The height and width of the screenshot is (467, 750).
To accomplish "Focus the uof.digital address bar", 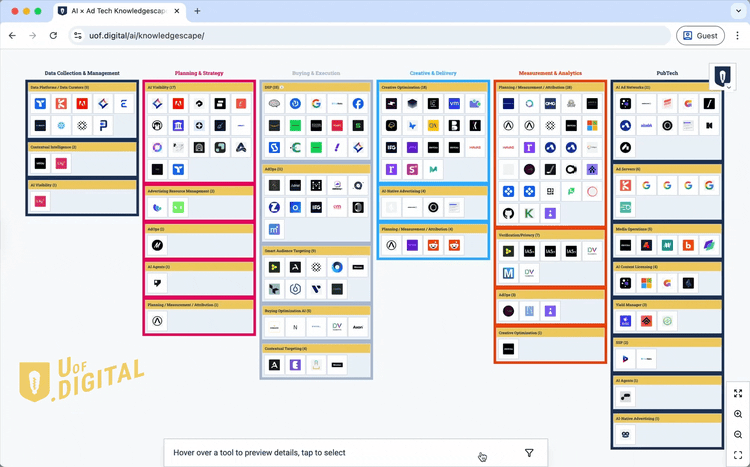I will pos(370,35).
